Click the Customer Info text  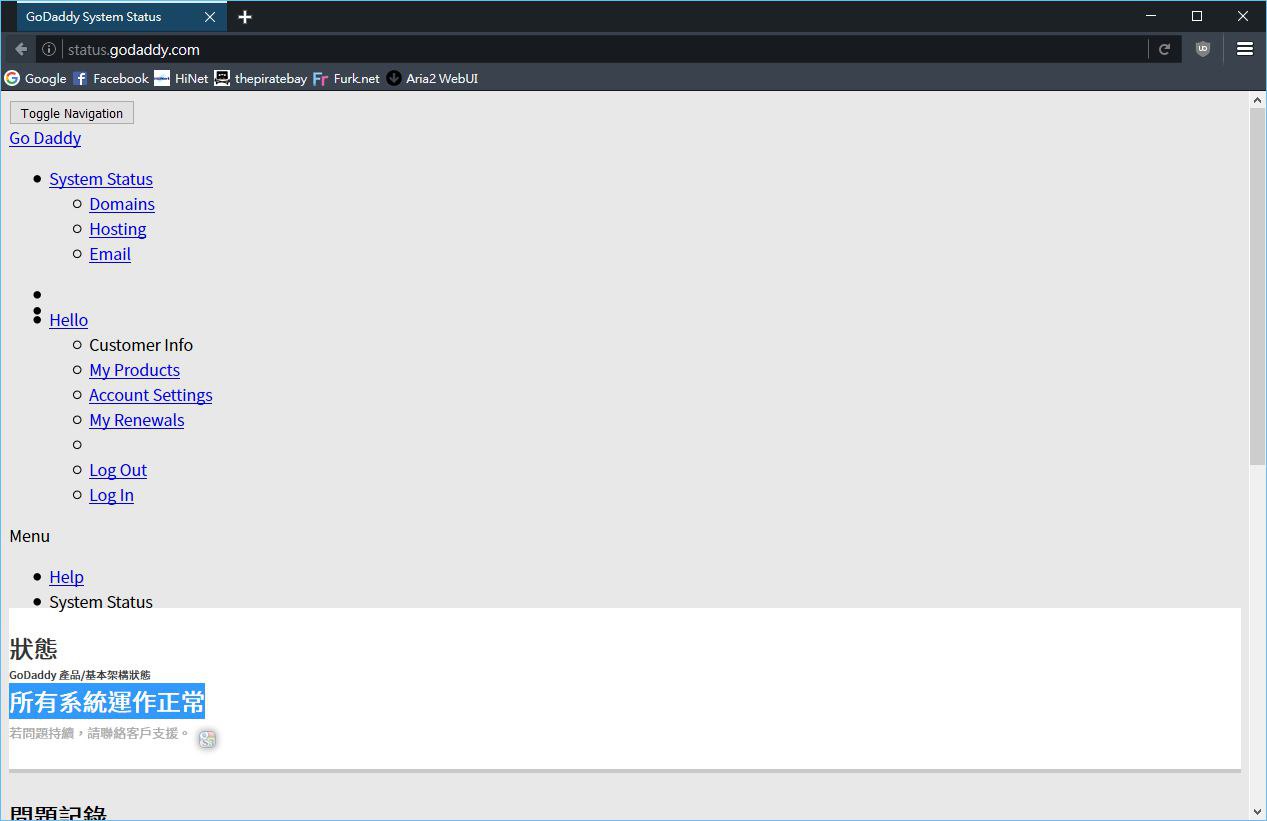tap(141, 345)
